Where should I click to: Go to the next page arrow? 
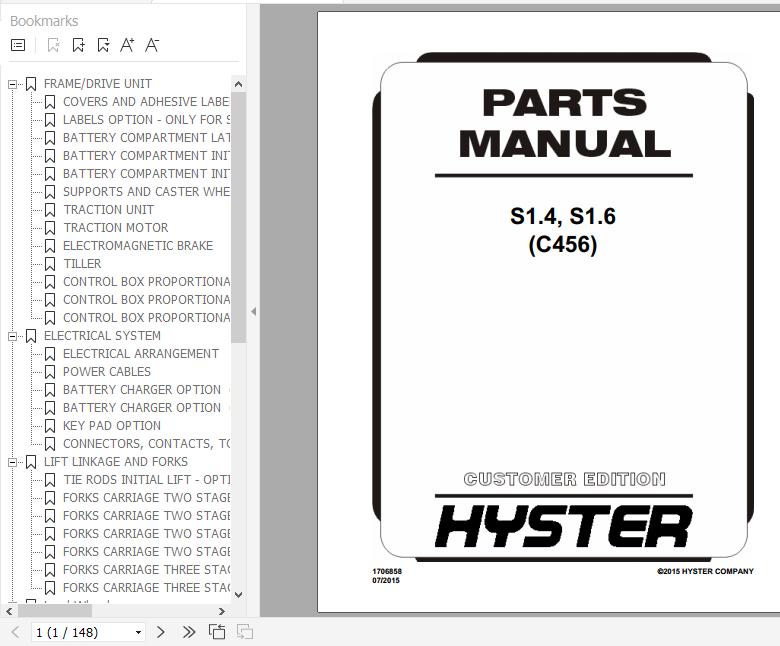point(160,632)
